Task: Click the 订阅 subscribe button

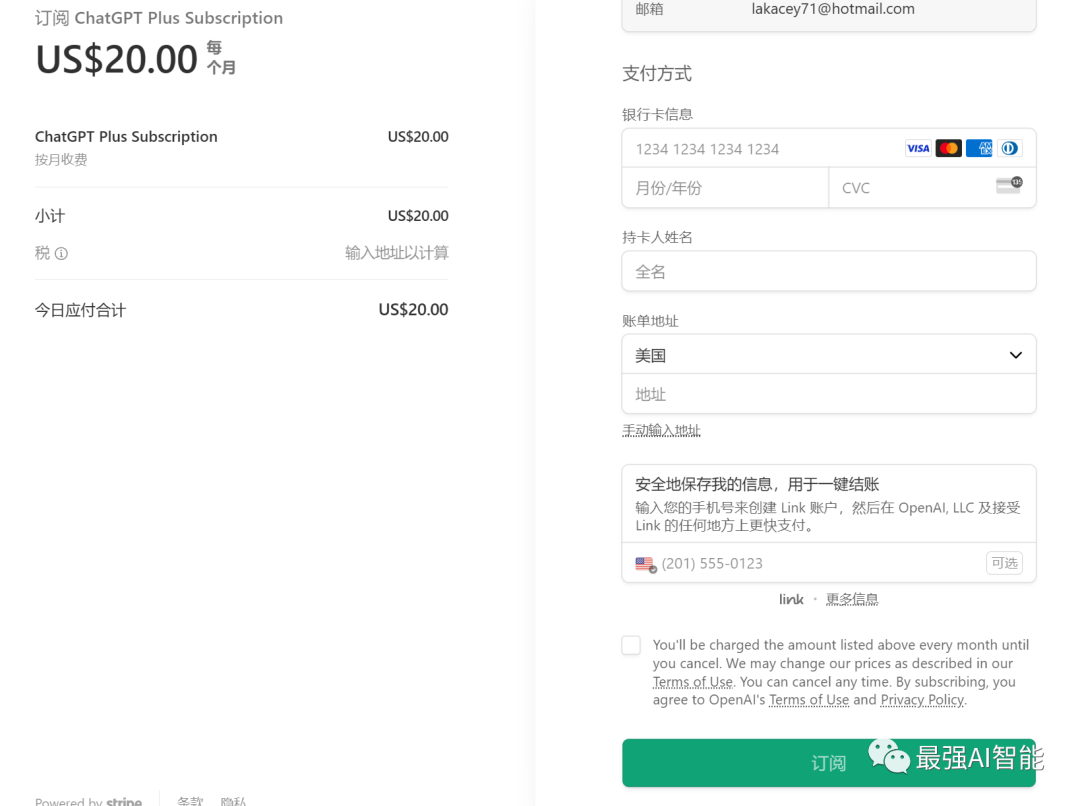Action: tap(829, 763)
